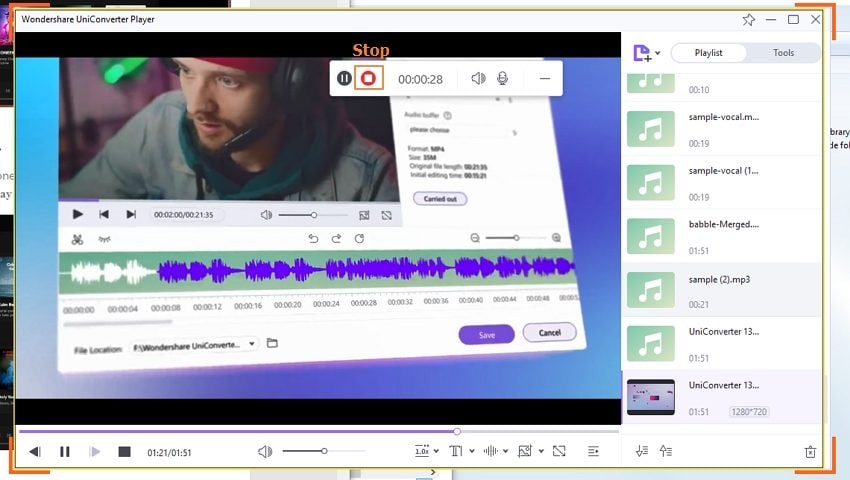This screenshot has height=480, width=850.
Task: Click the 1280*720 resolution badge
Action: 749,412
